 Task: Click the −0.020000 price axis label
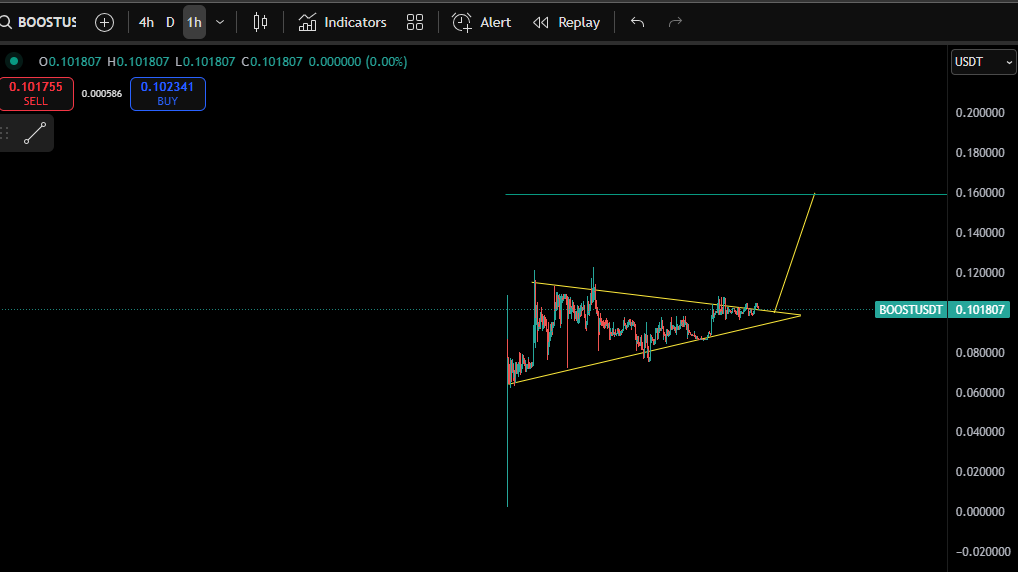tap(983, 551)
